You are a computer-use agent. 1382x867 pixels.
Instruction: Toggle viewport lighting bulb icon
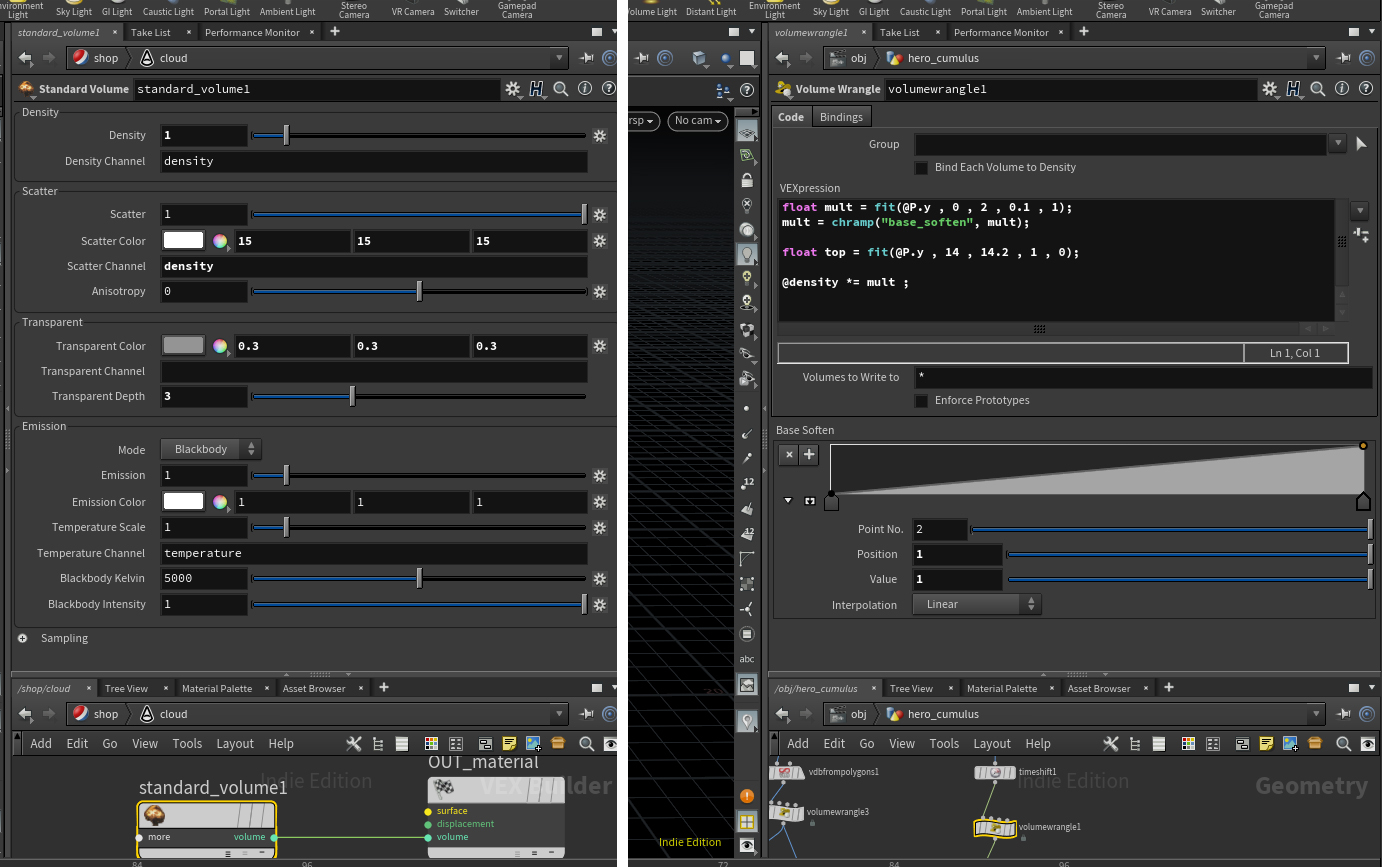coord(747,254)
